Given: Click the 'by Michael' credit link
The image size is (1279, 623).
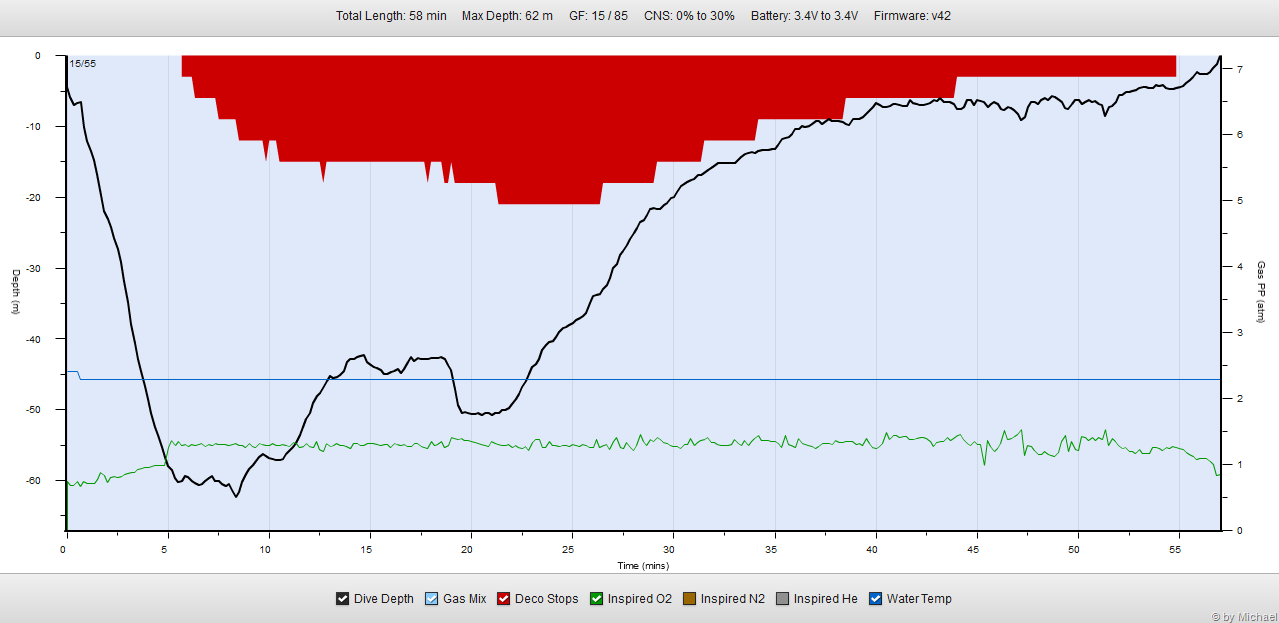Looking at the screenshot, I should tap(1244, 617).
